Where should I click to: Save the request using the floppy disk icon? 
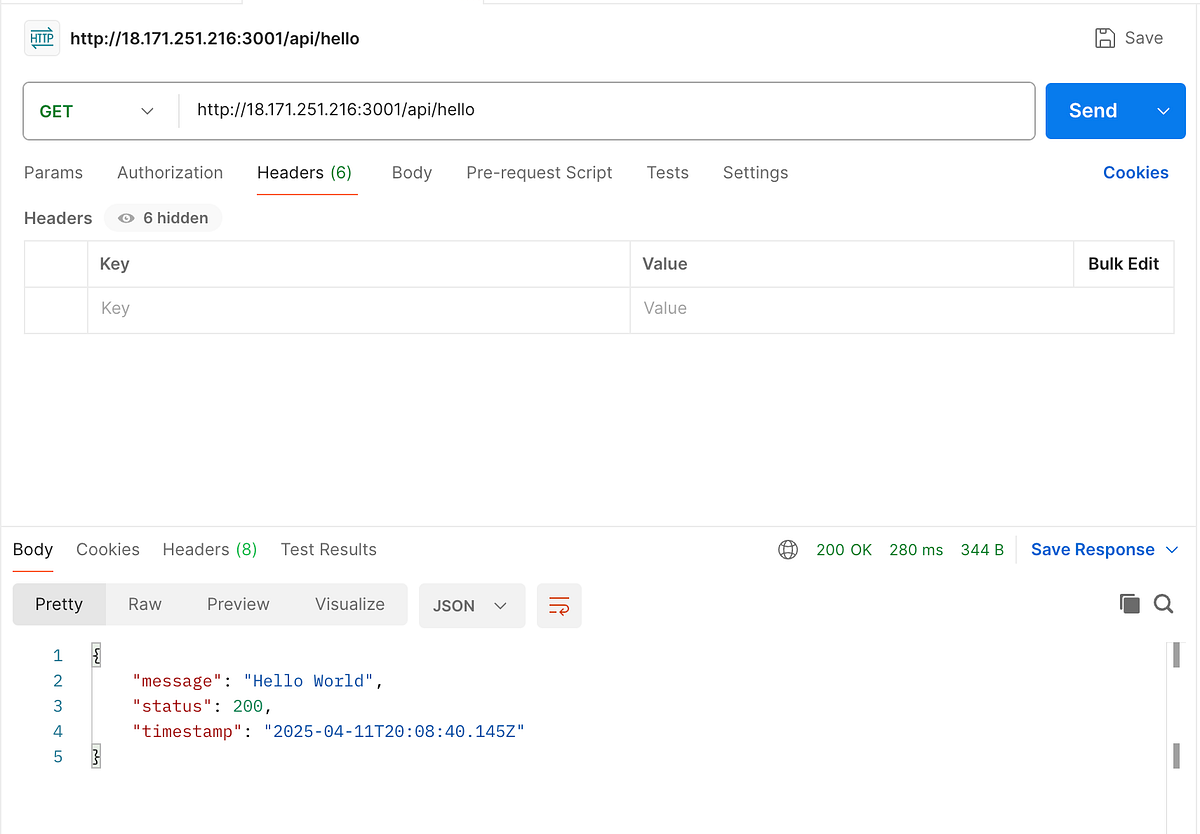(1105, 37)
